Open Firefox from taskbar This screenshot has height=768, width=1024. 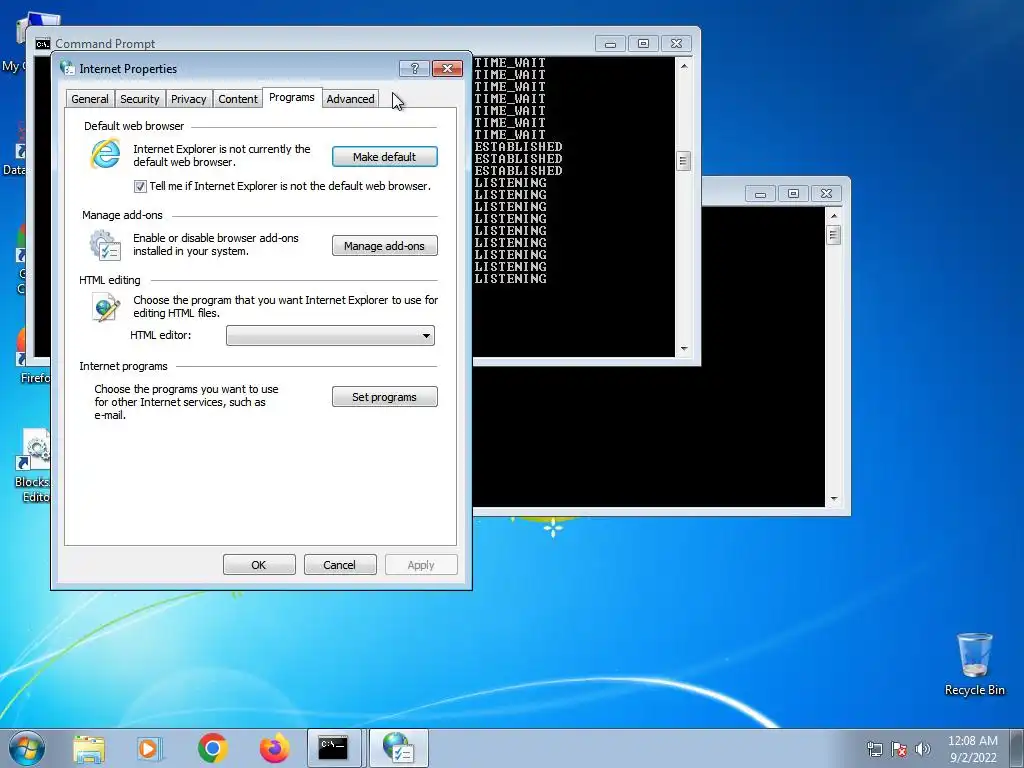pyautogui.click(x=275, y=748)
